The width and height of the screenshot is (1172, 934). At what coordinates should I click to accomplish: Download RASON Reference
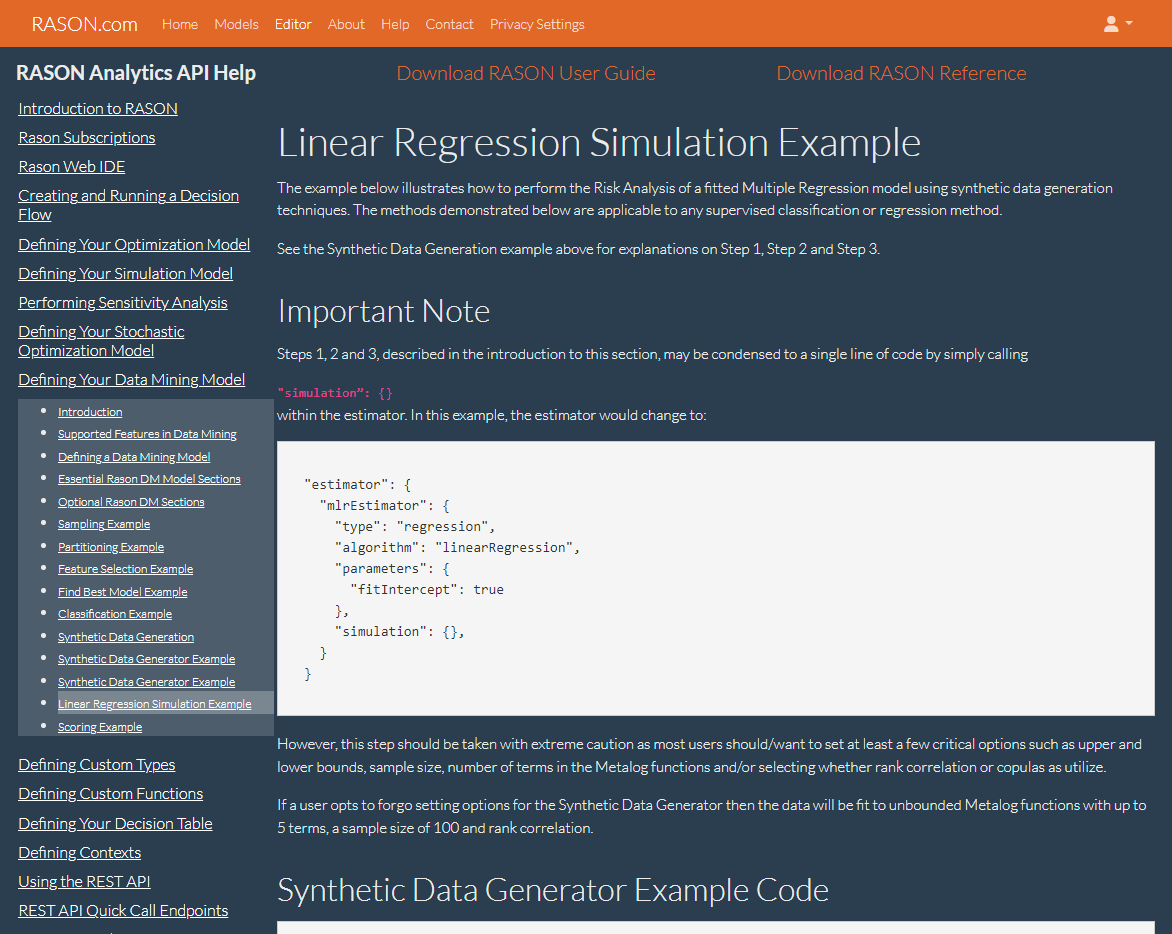[x=901, y=73]
